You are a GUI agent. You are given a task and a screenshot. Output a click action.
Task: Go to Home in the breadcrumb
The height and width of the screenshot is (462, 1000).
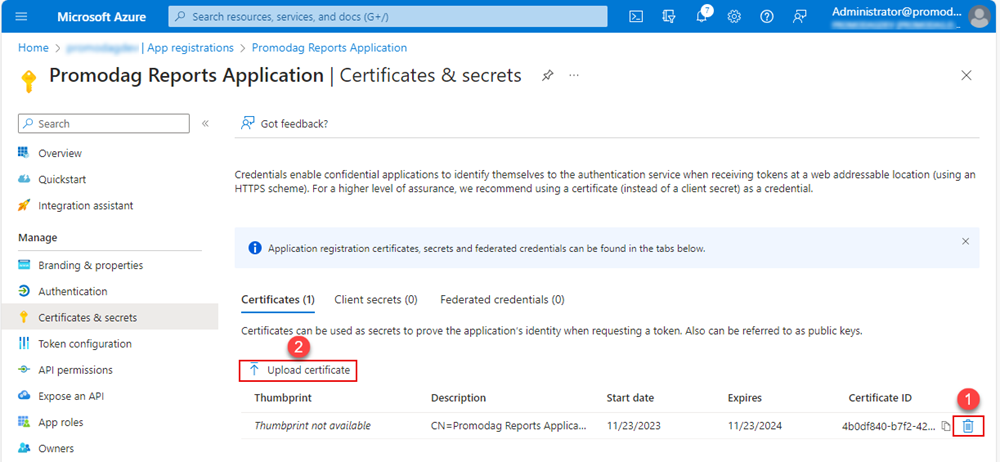coord(33,48)
